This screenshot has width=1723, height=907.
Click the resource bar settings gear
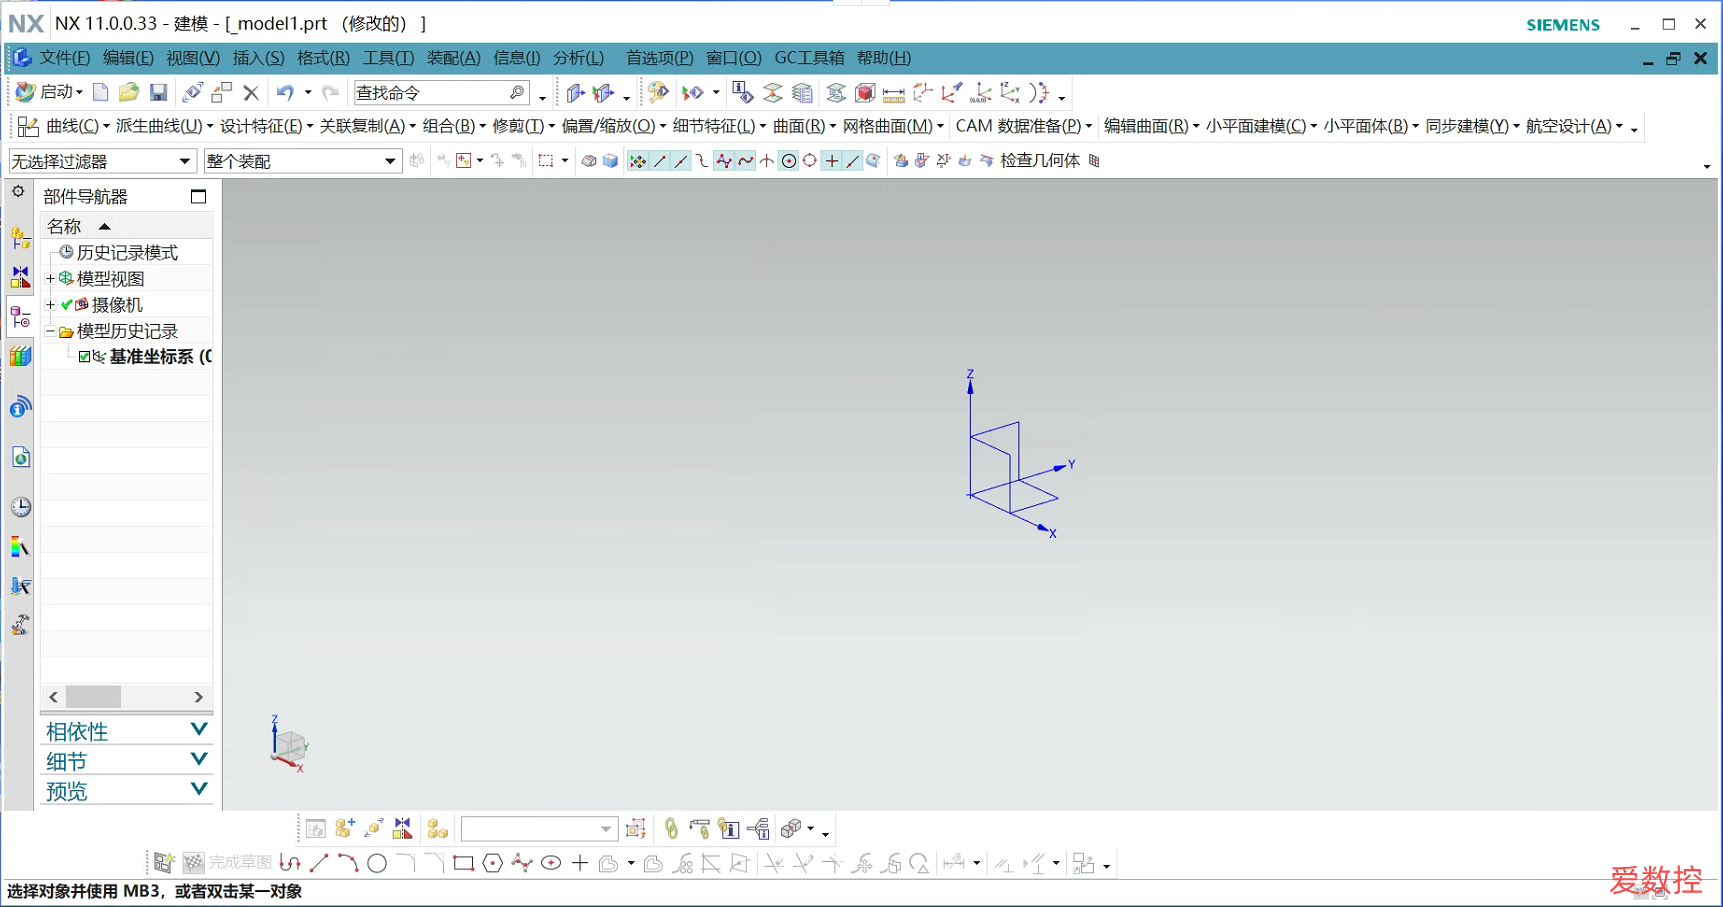click(x=18, y=191)
